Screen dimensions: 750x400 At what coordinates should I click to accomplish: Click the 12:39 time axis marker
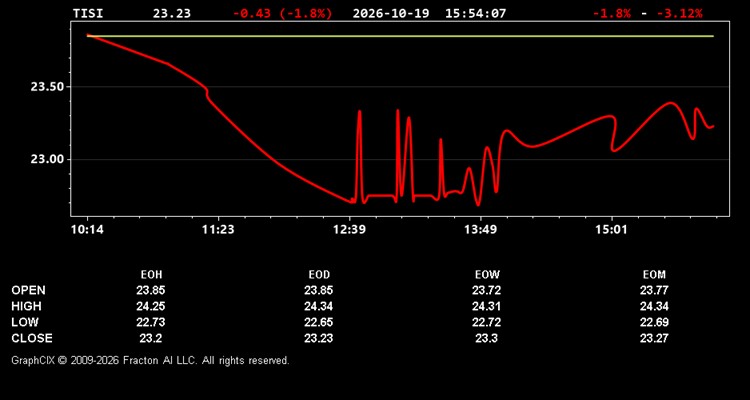pos(350,230)
